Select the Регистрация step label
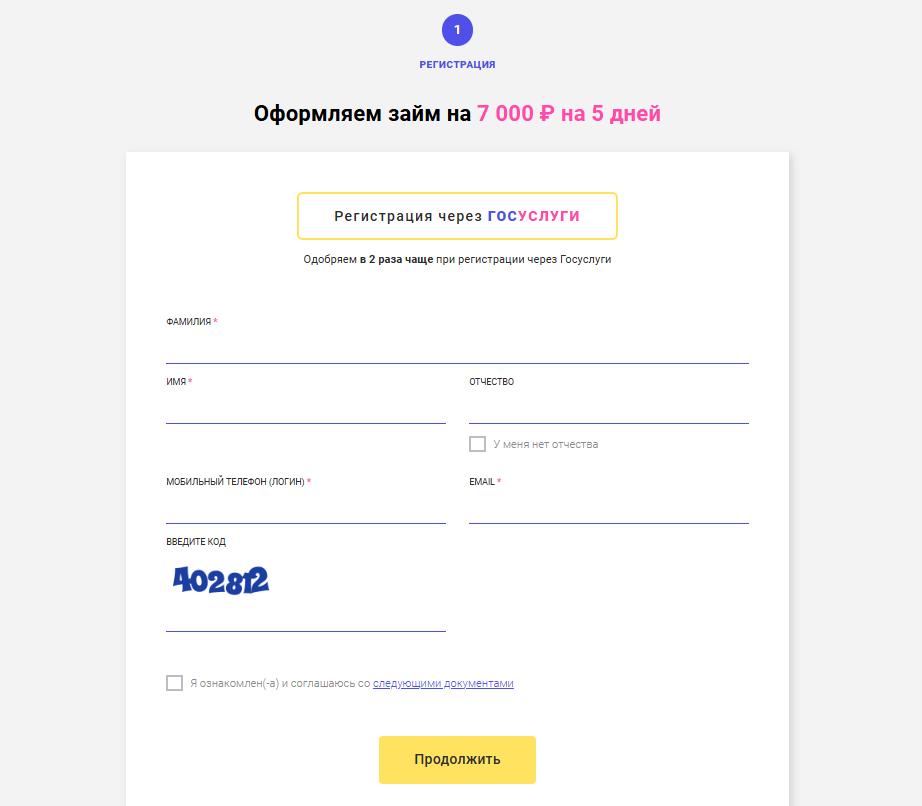The width and height of the screenshot is (922, 806). pyautogui.click(x=457, y=65)
